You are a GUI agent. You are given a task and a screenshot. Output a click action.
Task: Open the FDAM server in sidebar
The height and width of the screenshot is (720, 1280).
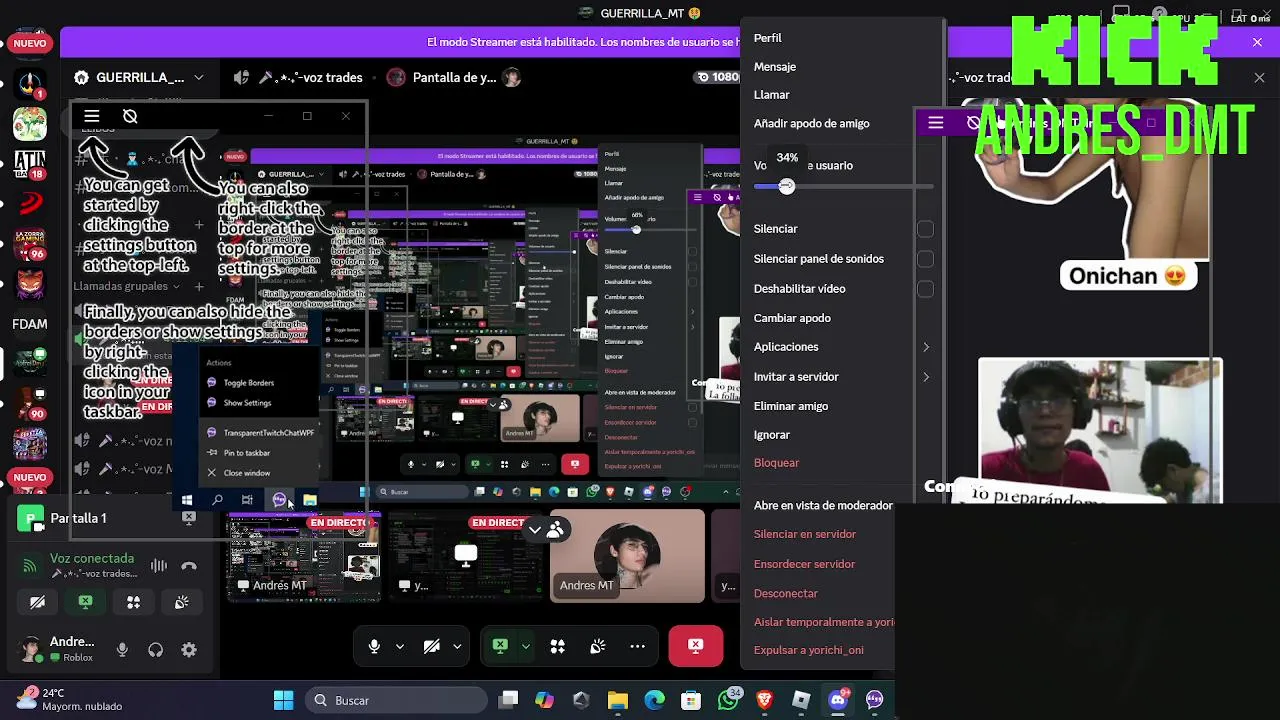30,324
